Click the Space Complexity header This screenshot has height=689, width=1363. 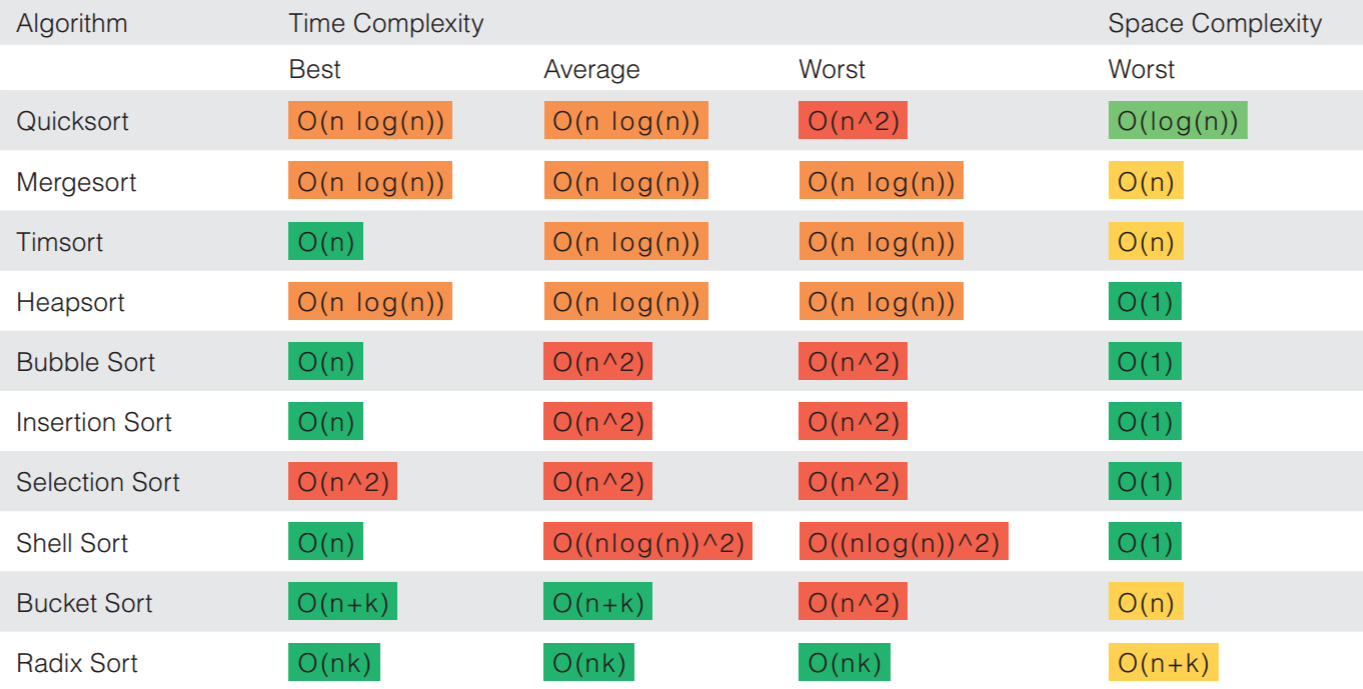[1215, 23]
